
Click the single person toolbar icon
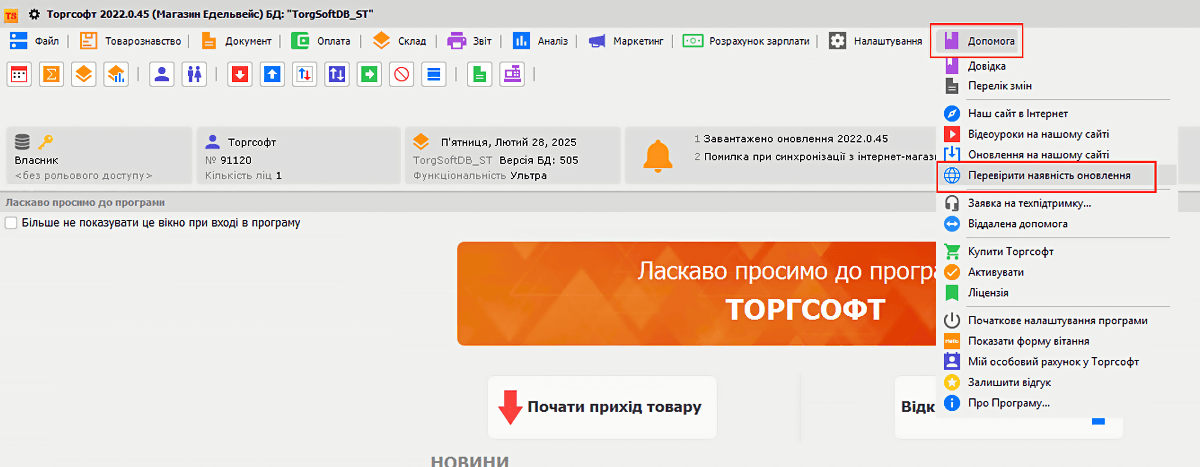click(x=162, y=74)
